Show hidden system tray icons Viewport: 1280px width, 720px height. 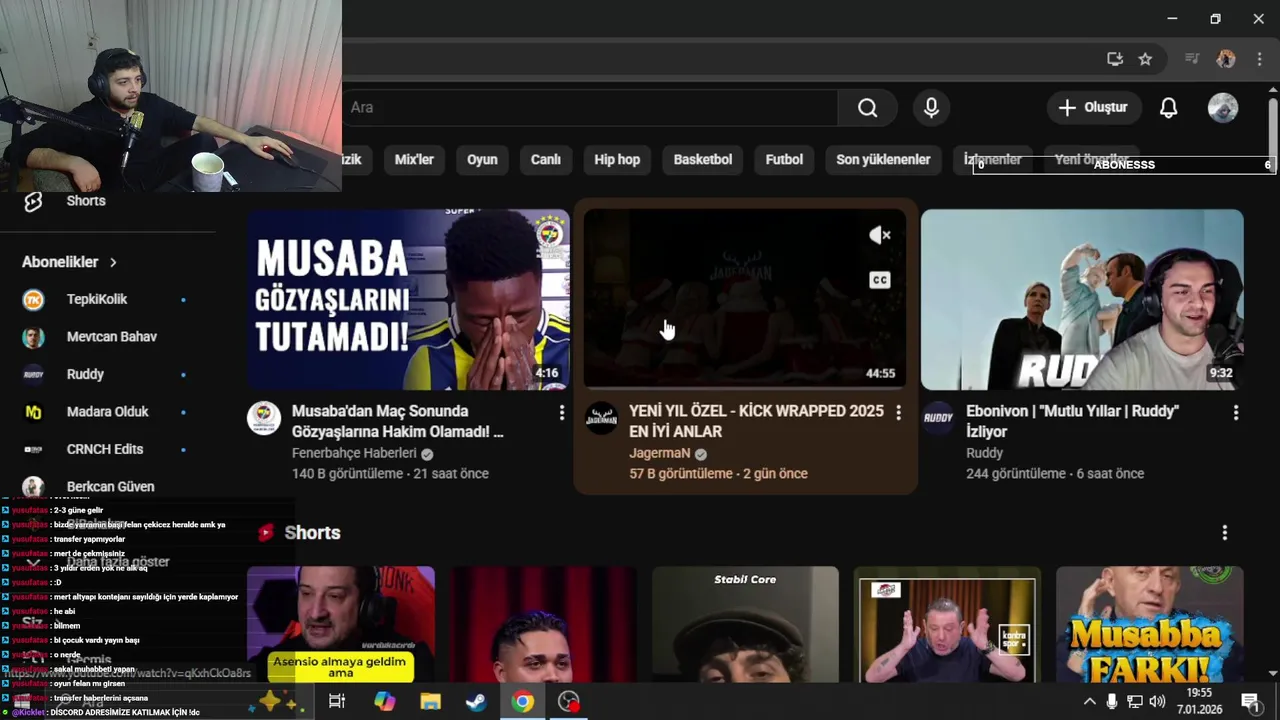coord(1089,702)
